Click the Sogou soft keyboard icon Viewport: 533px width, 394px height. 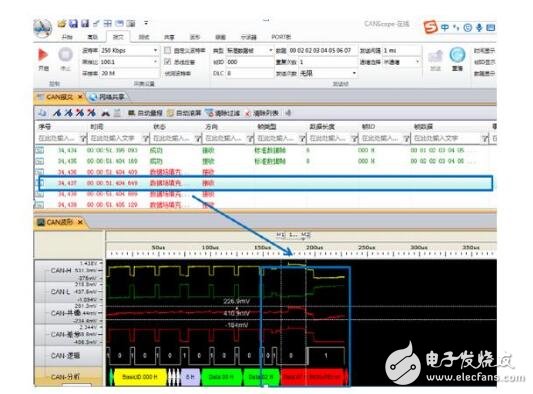[491, 28]
